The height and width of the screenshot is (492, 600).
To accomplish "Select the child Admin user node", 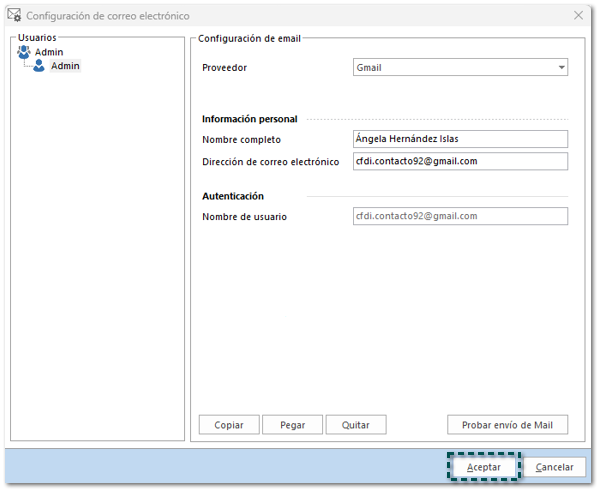I will pos(65,66).
